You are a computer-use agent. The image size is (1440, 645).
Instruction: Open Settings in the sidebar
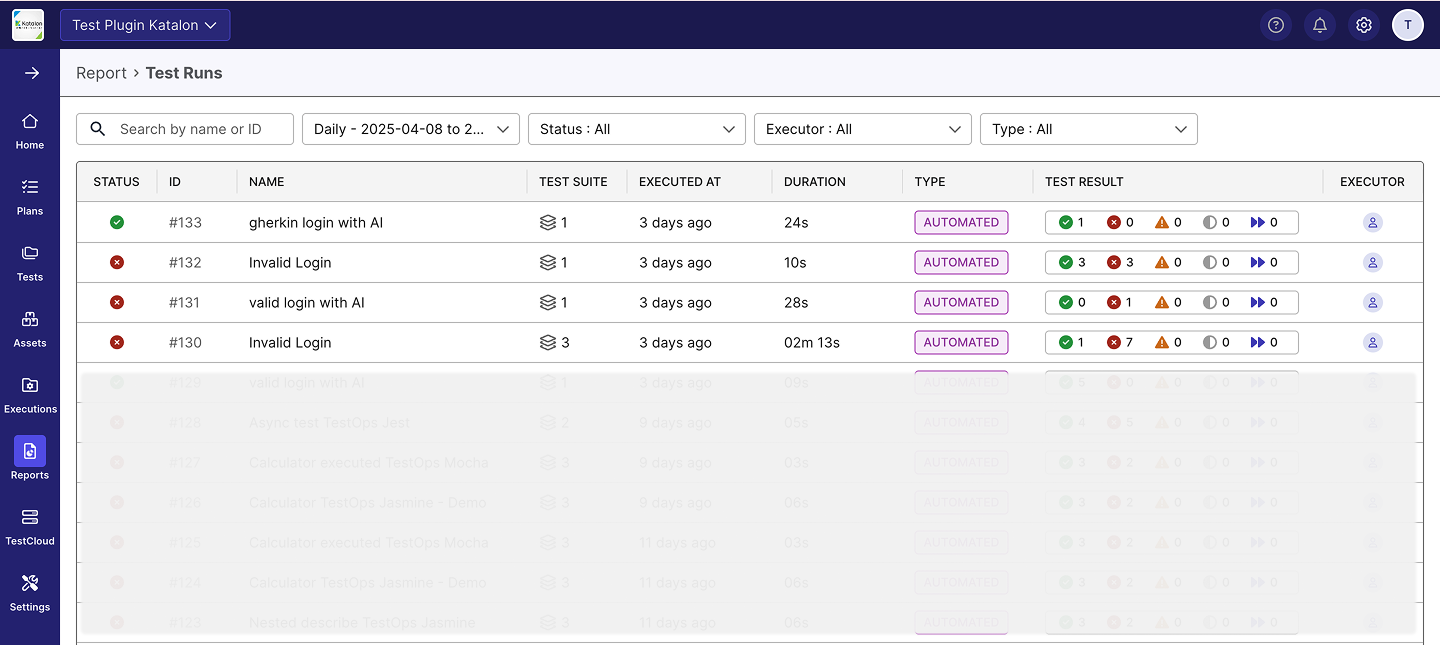[30, 593]
